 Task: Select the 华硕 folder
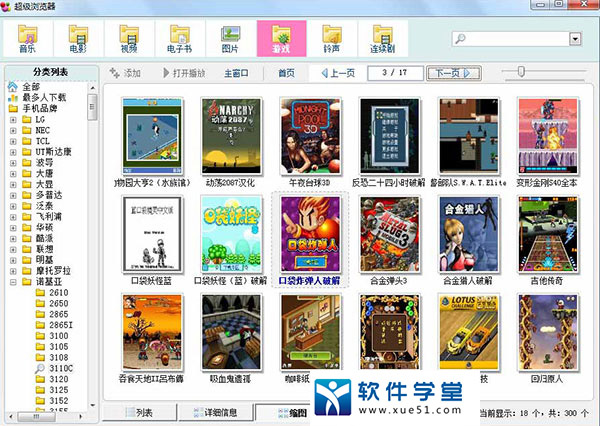pos(38,227)
